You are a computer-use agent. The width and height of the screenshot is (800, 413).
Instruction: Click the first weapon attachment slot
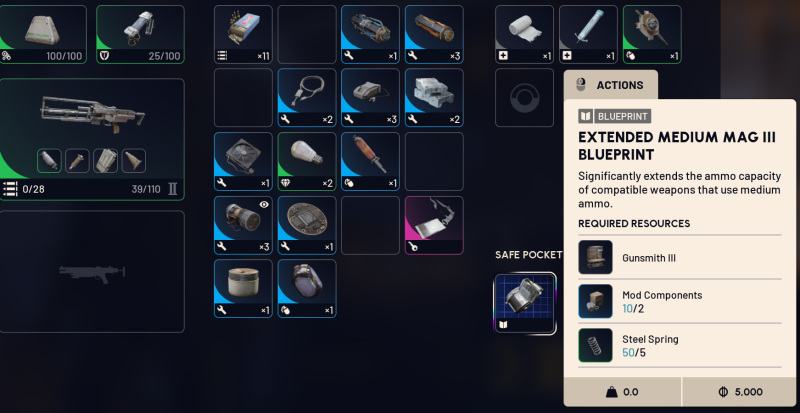(x=49, y=161)
